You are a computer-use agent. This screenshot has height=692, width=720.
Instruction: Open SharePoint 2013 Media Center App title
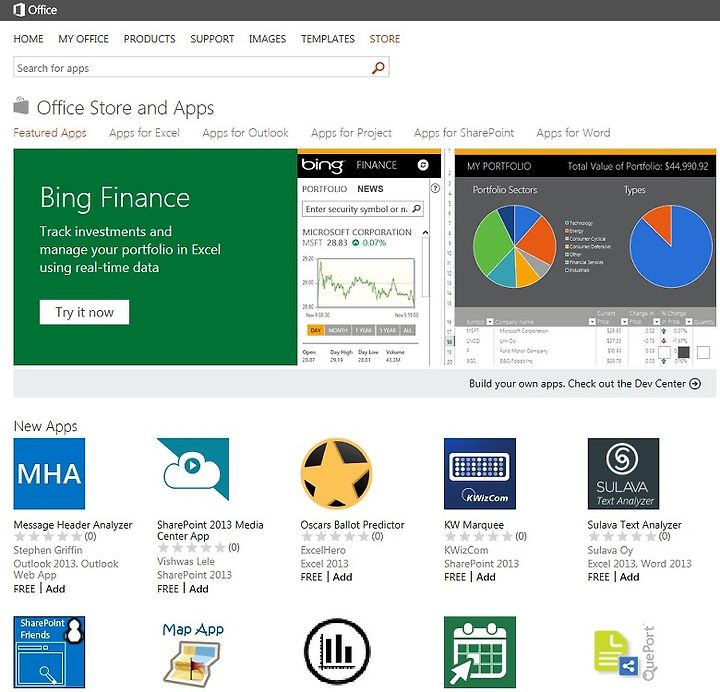(210, 530)
